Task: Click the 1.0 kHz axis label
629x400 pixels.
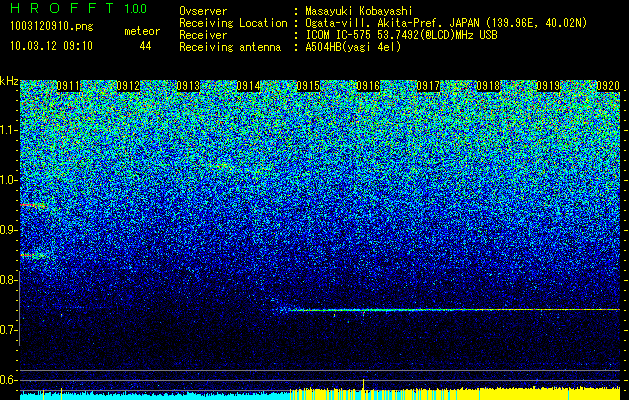Action: point(8,180)
